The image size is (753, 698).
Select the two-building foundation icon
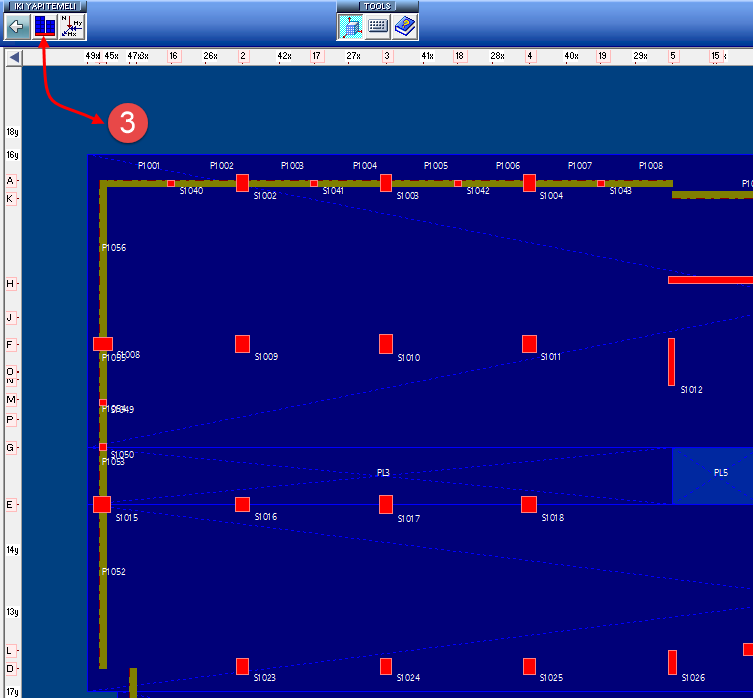click(x=45, y=27)
